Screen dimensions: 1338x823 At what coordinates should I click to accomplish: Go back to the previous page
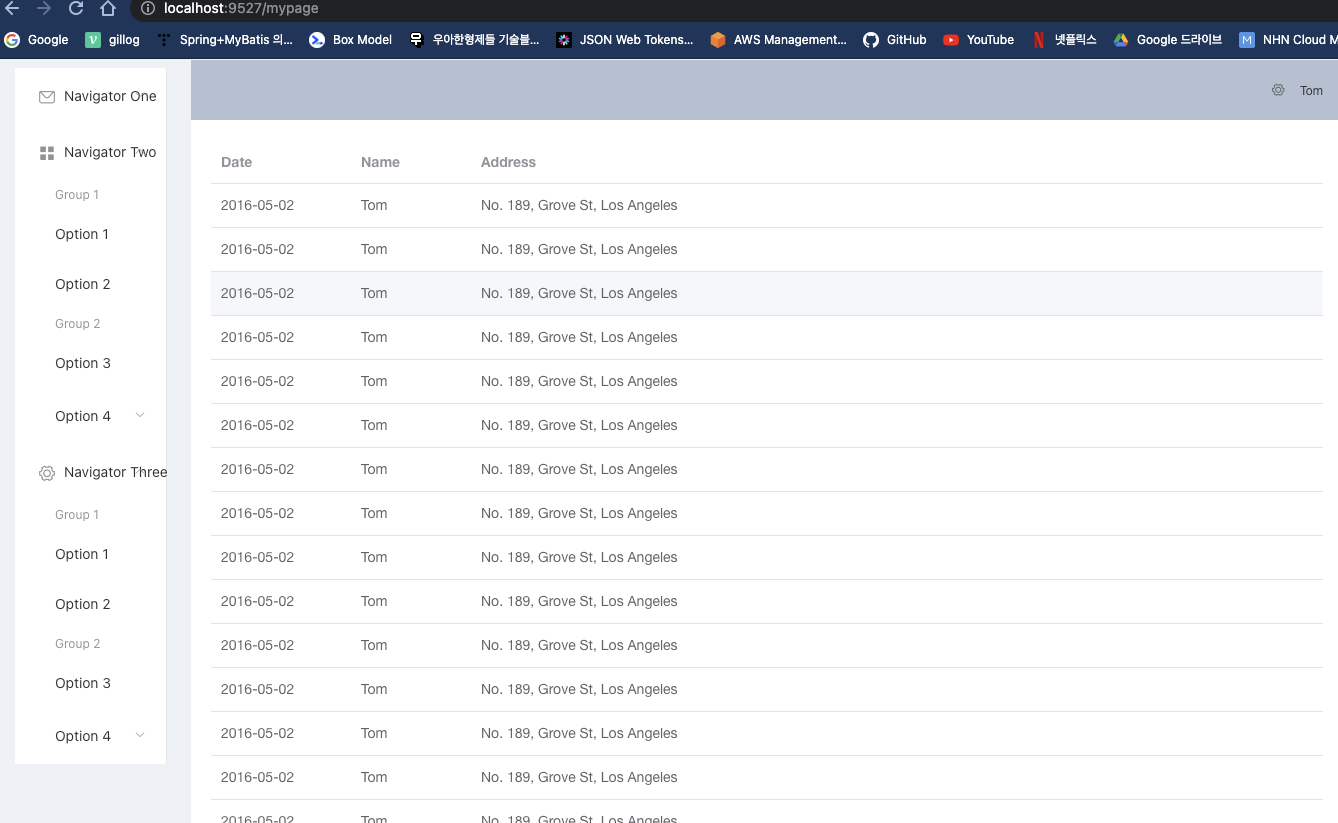(12, 8)
